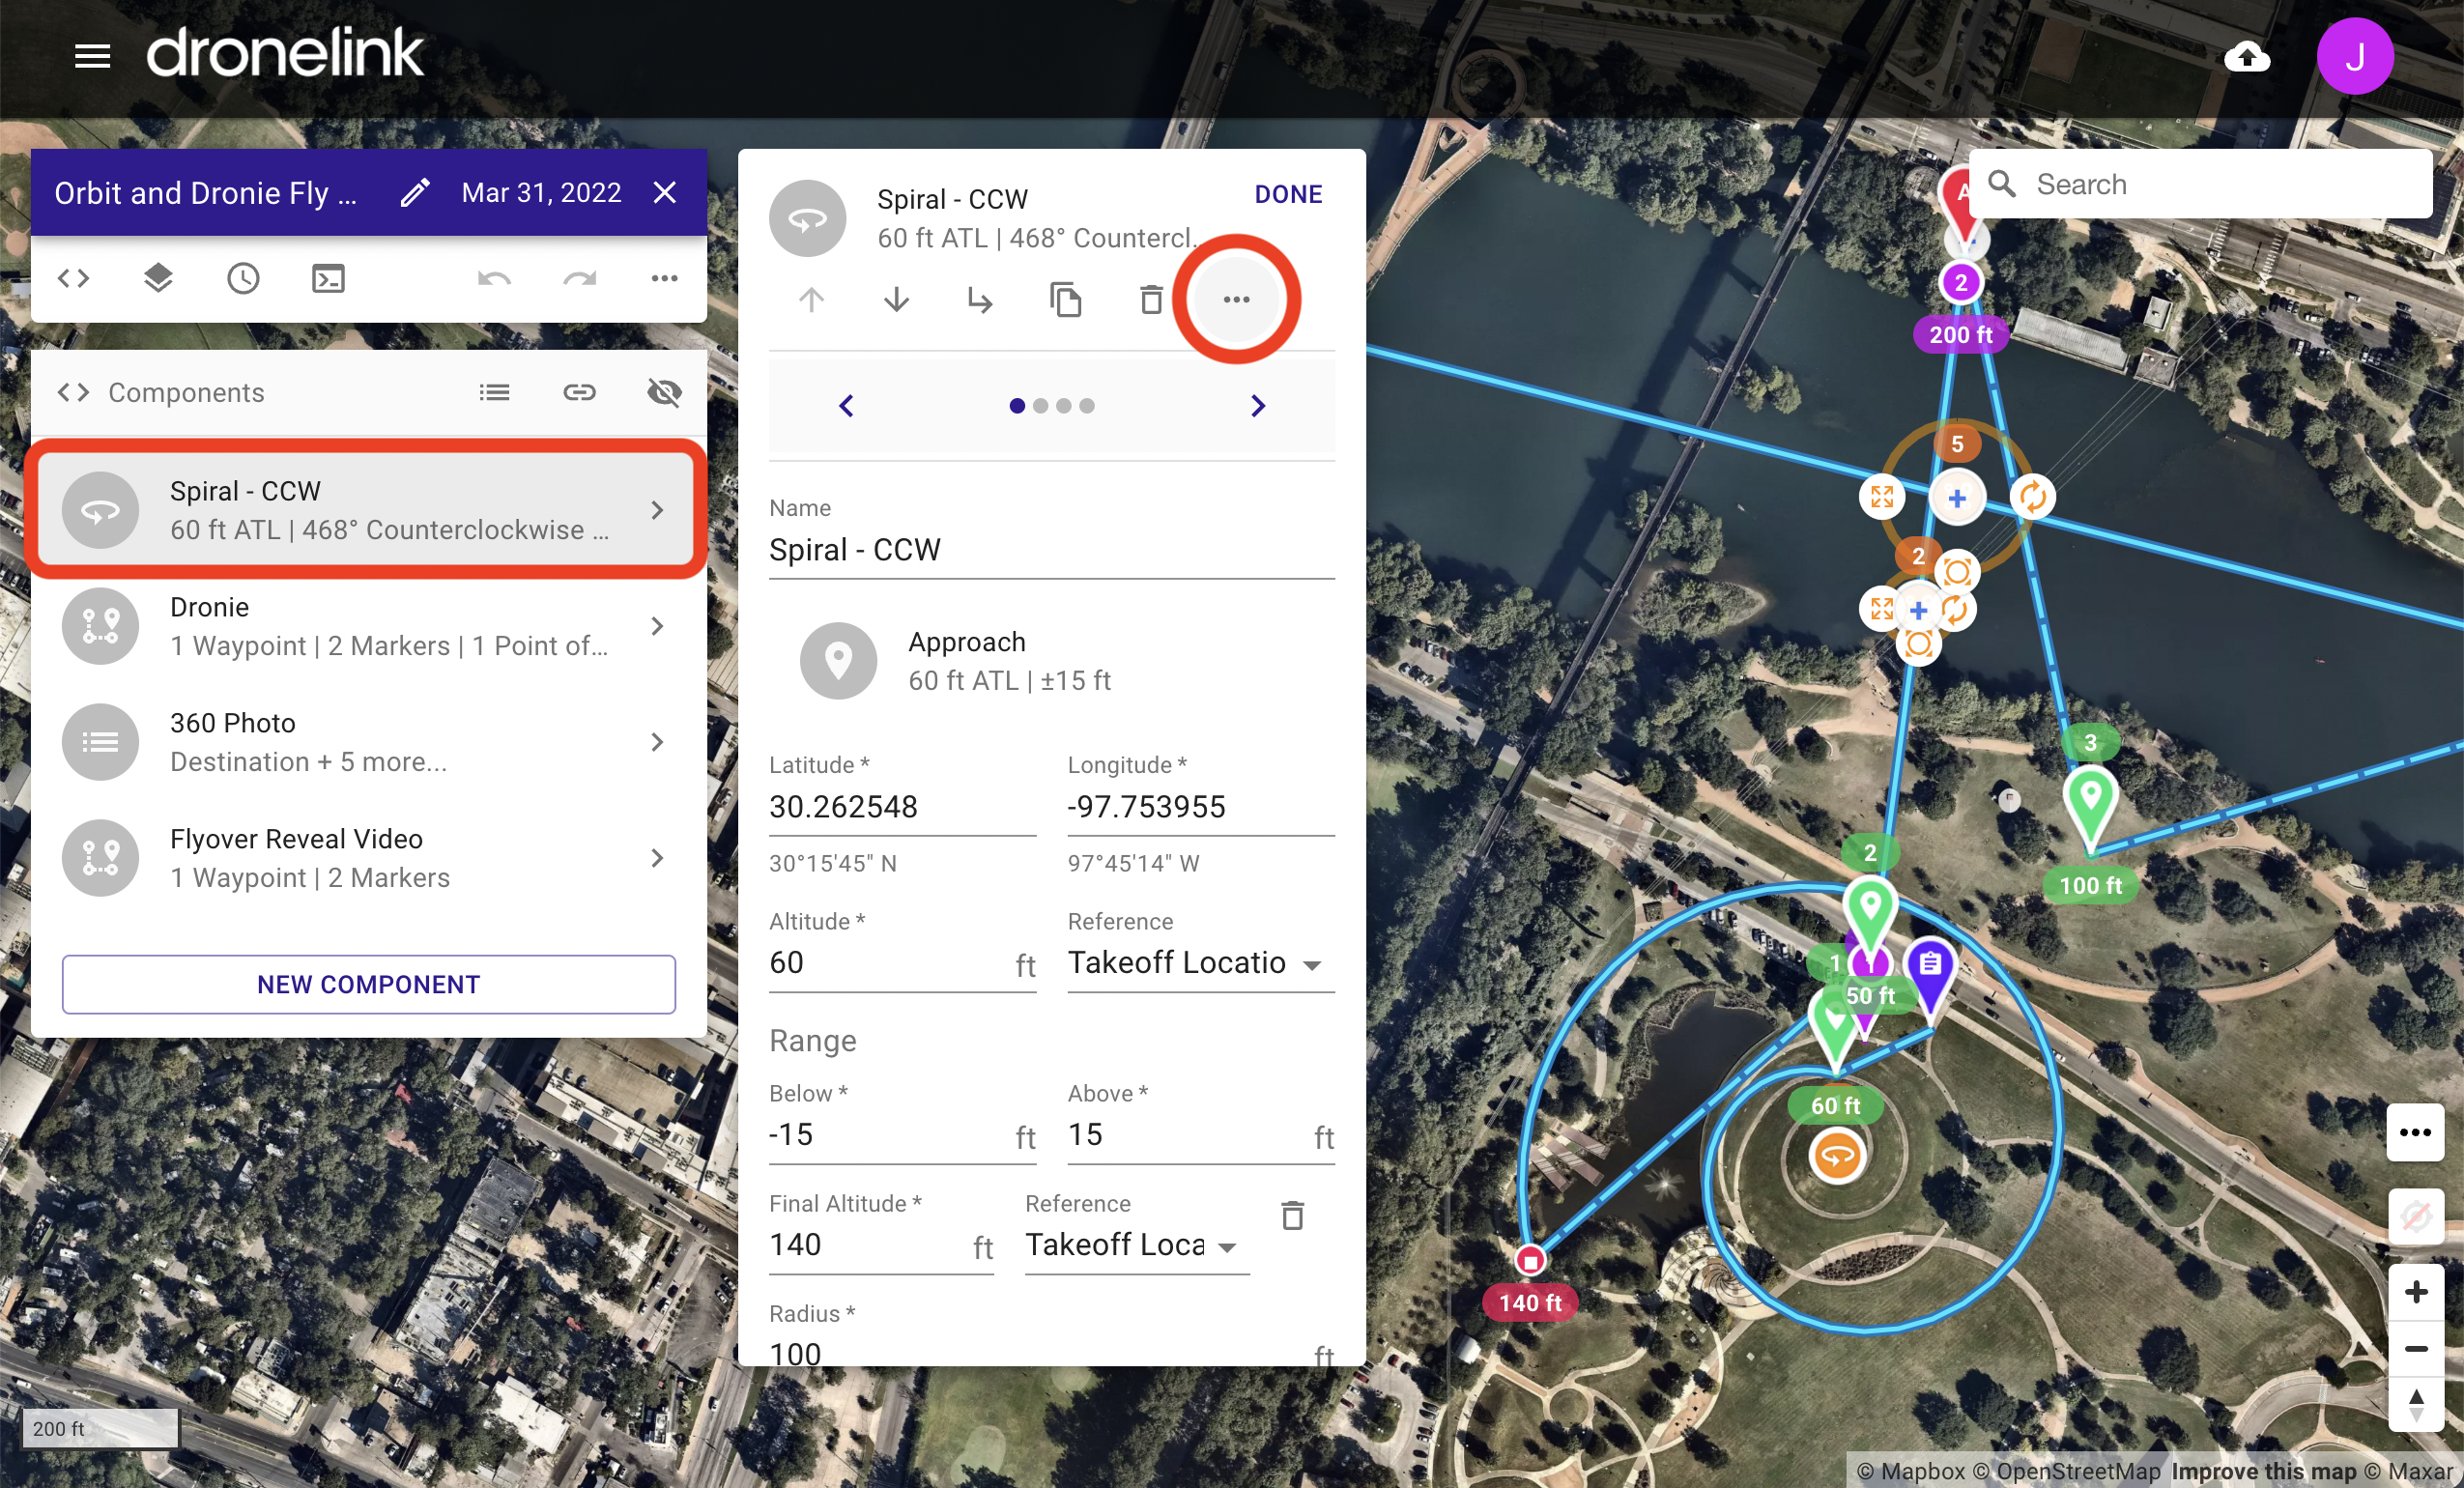Click the redo arrow in plan toolbar

[579, 278]
